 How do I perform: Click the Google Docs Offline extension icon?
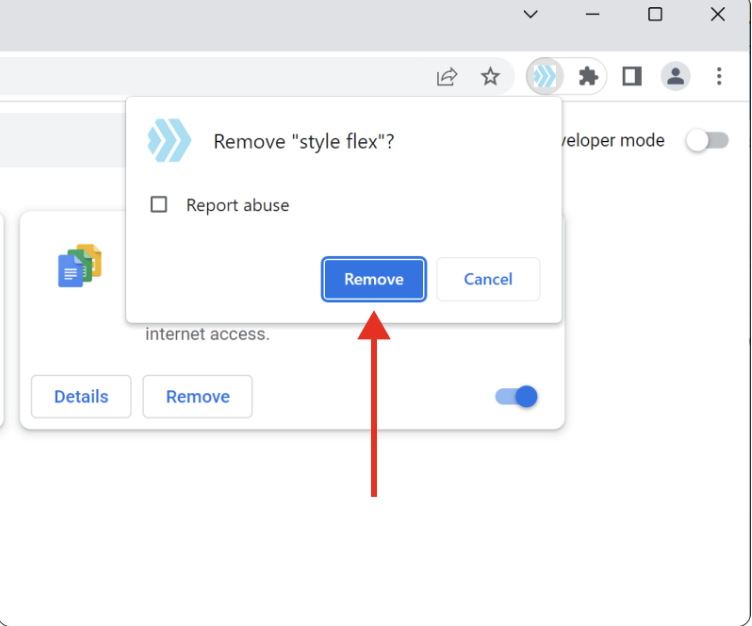click(x=80, y=265)
